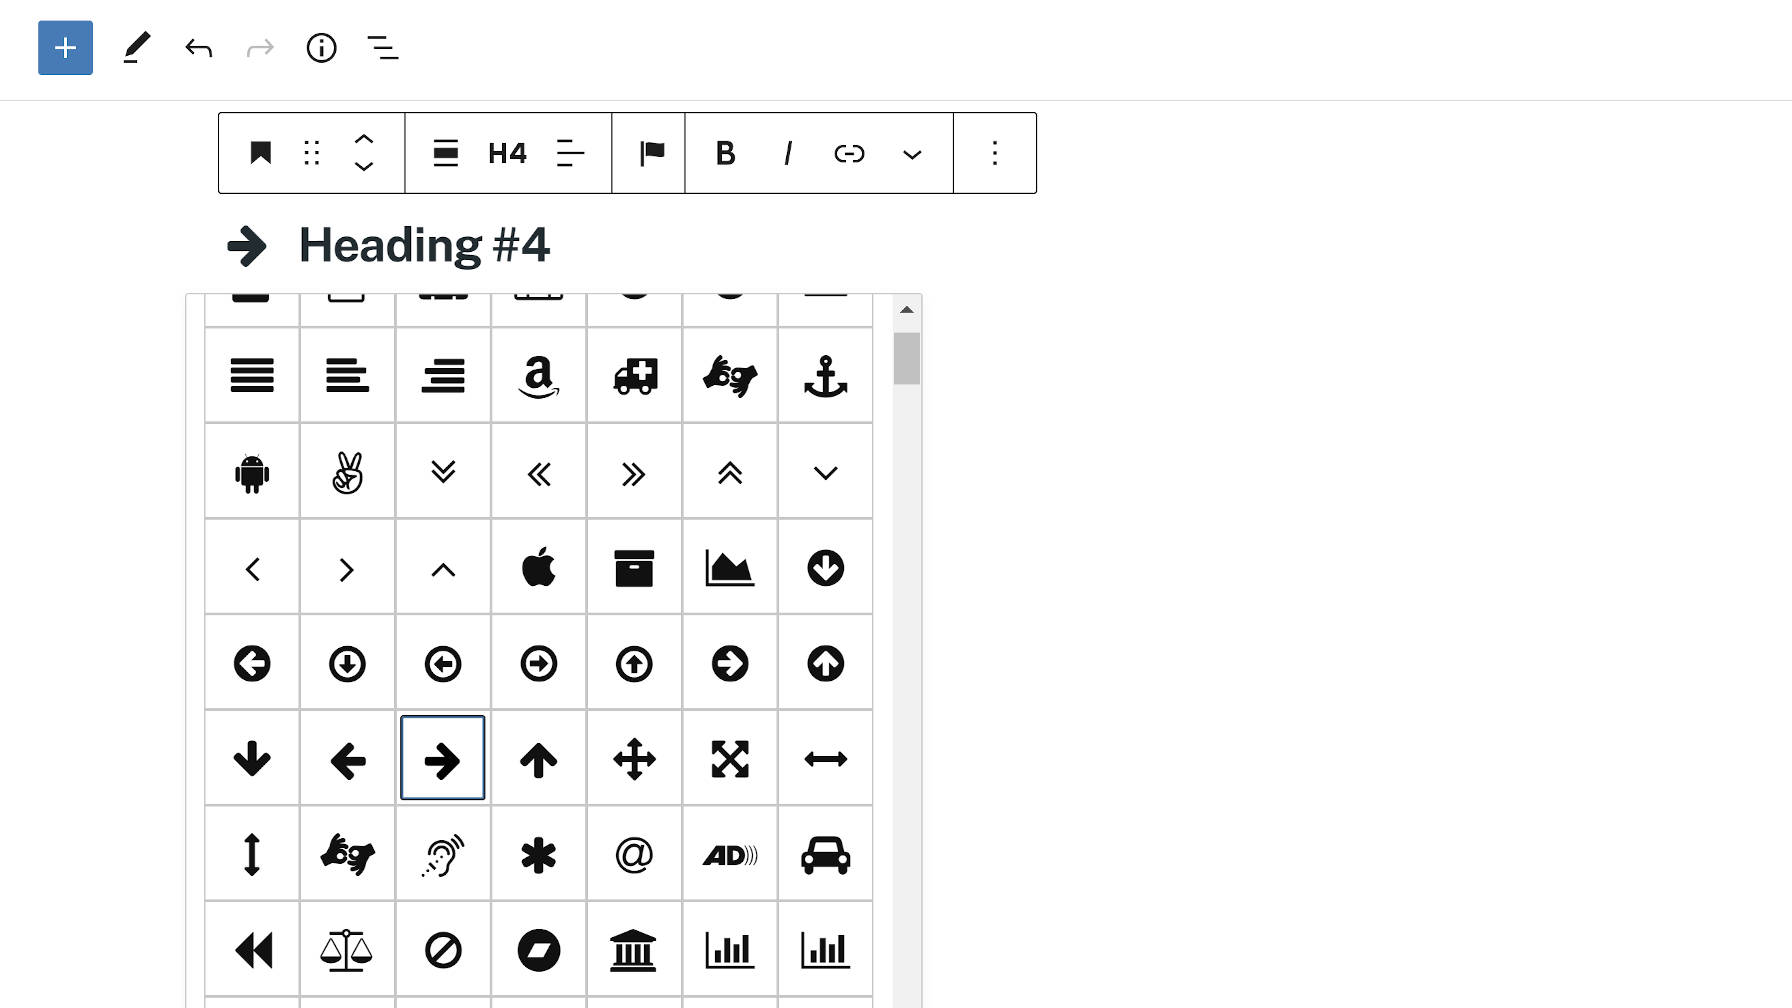The width and height of the screenshot is (1792, 1008).
Task: Click the icon picker scrollbar
Action: click(906, 360)
